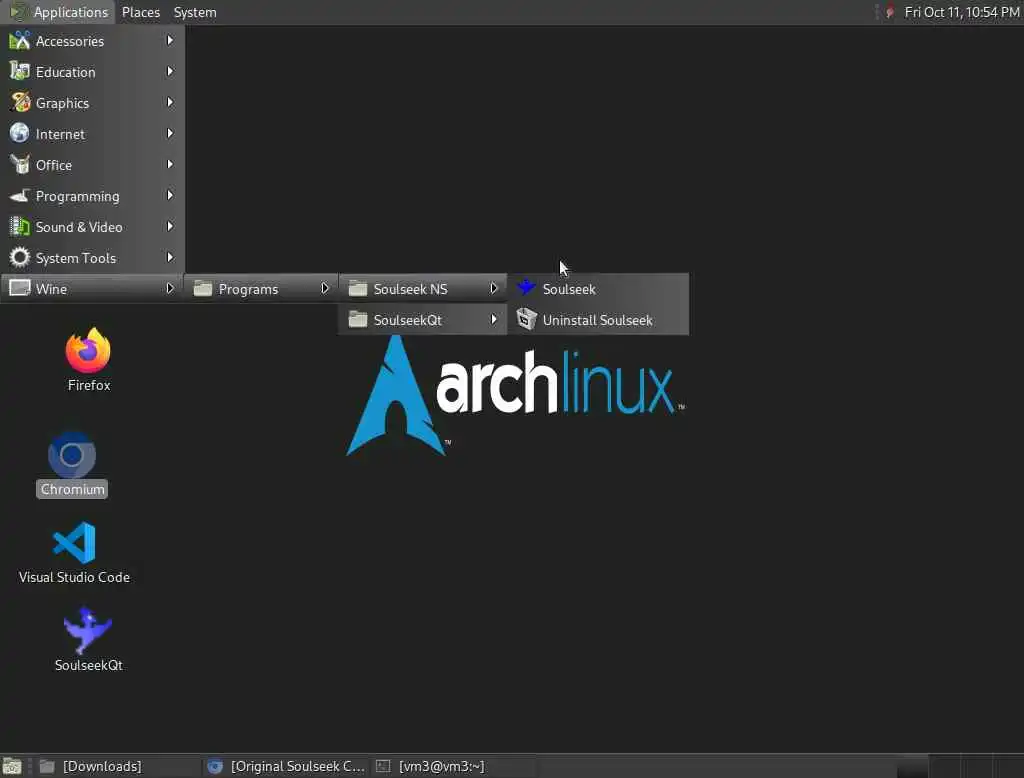Click the Office category icon
Image resolution: width=1024 pixels, height=778 pixels.
tap(20, 165)
